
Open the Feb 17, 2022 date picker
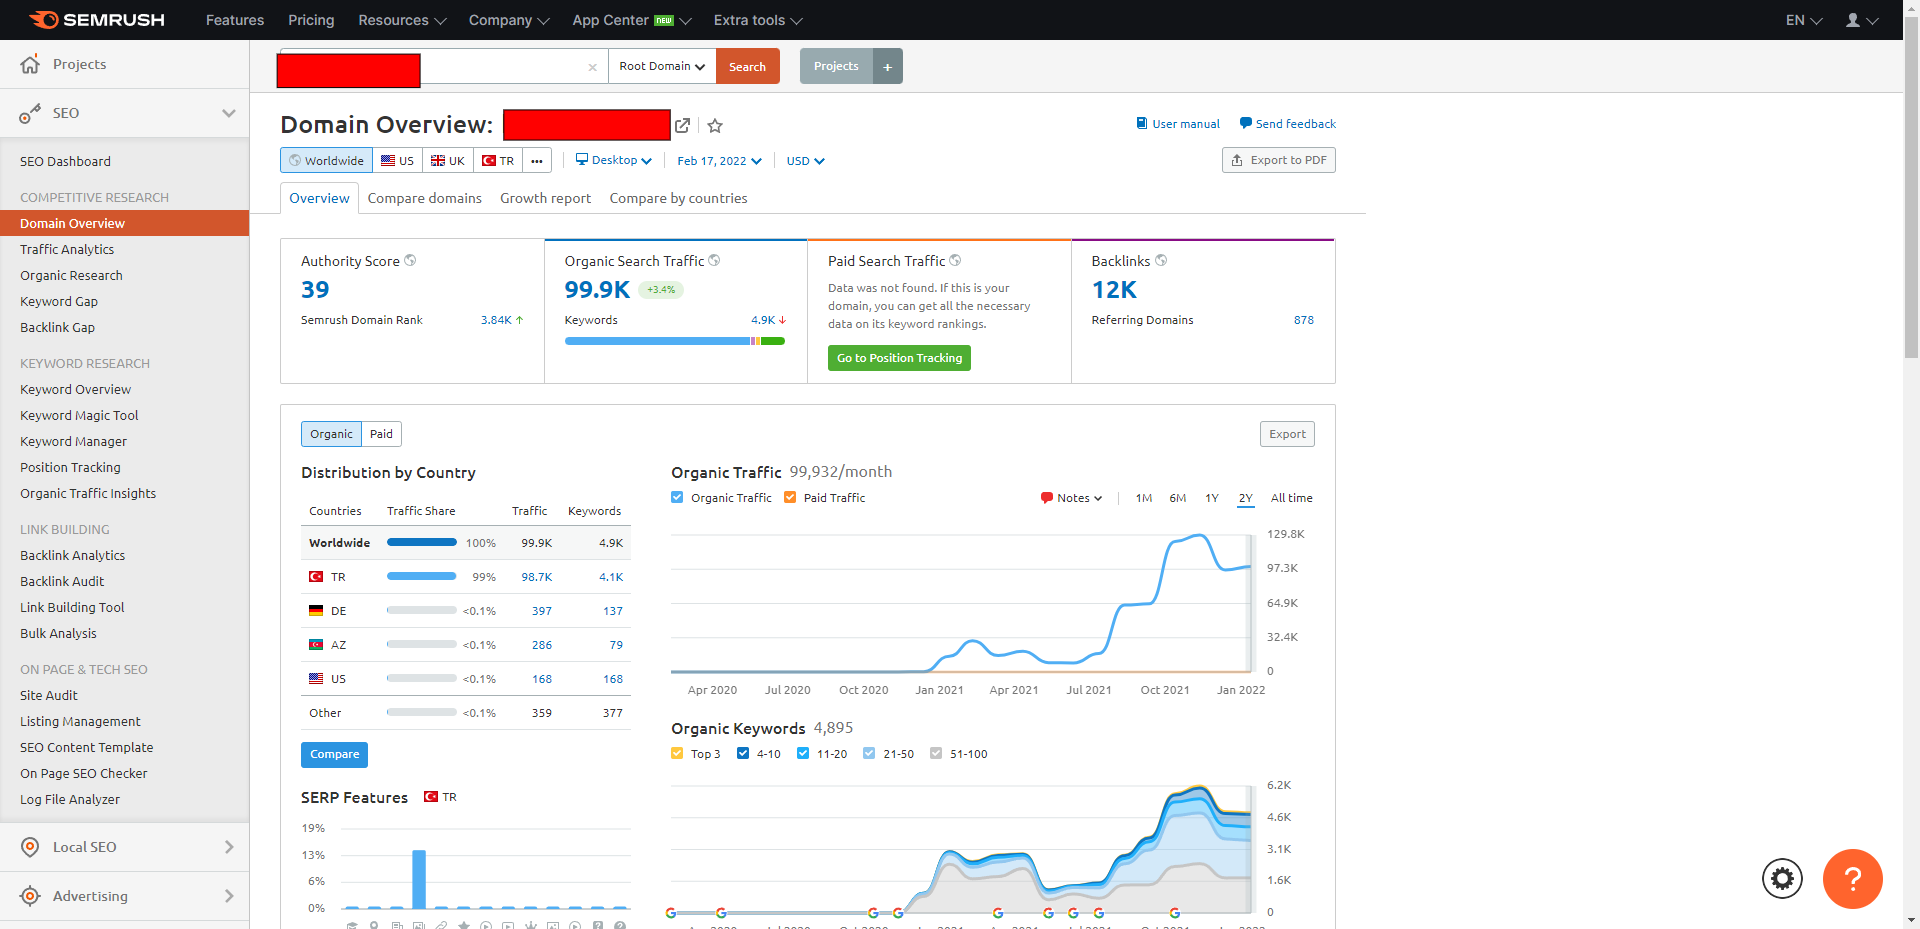(719, 161)
